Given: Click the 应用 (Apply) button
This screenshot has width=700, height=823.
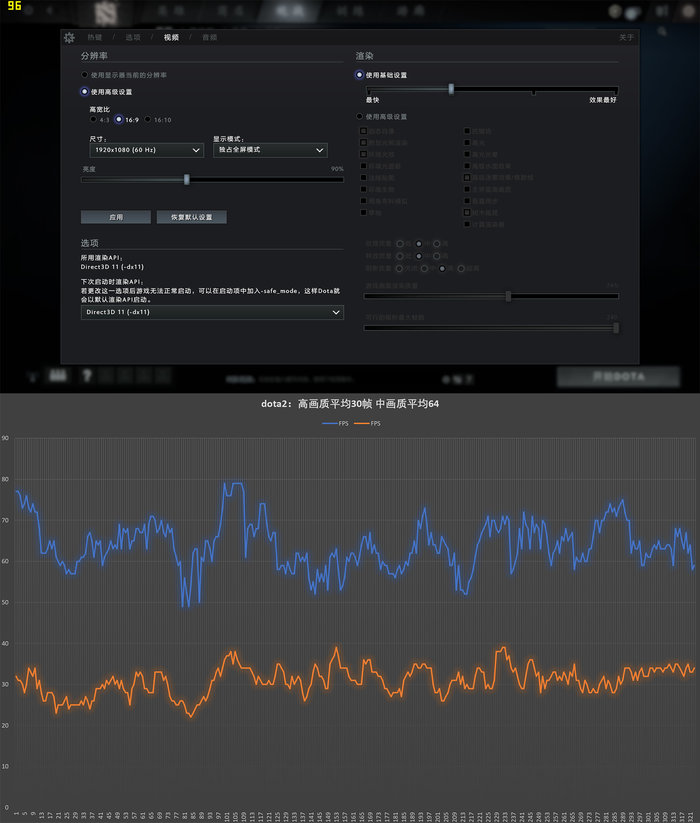Looking at the screenshot, I should click(116, 217).
